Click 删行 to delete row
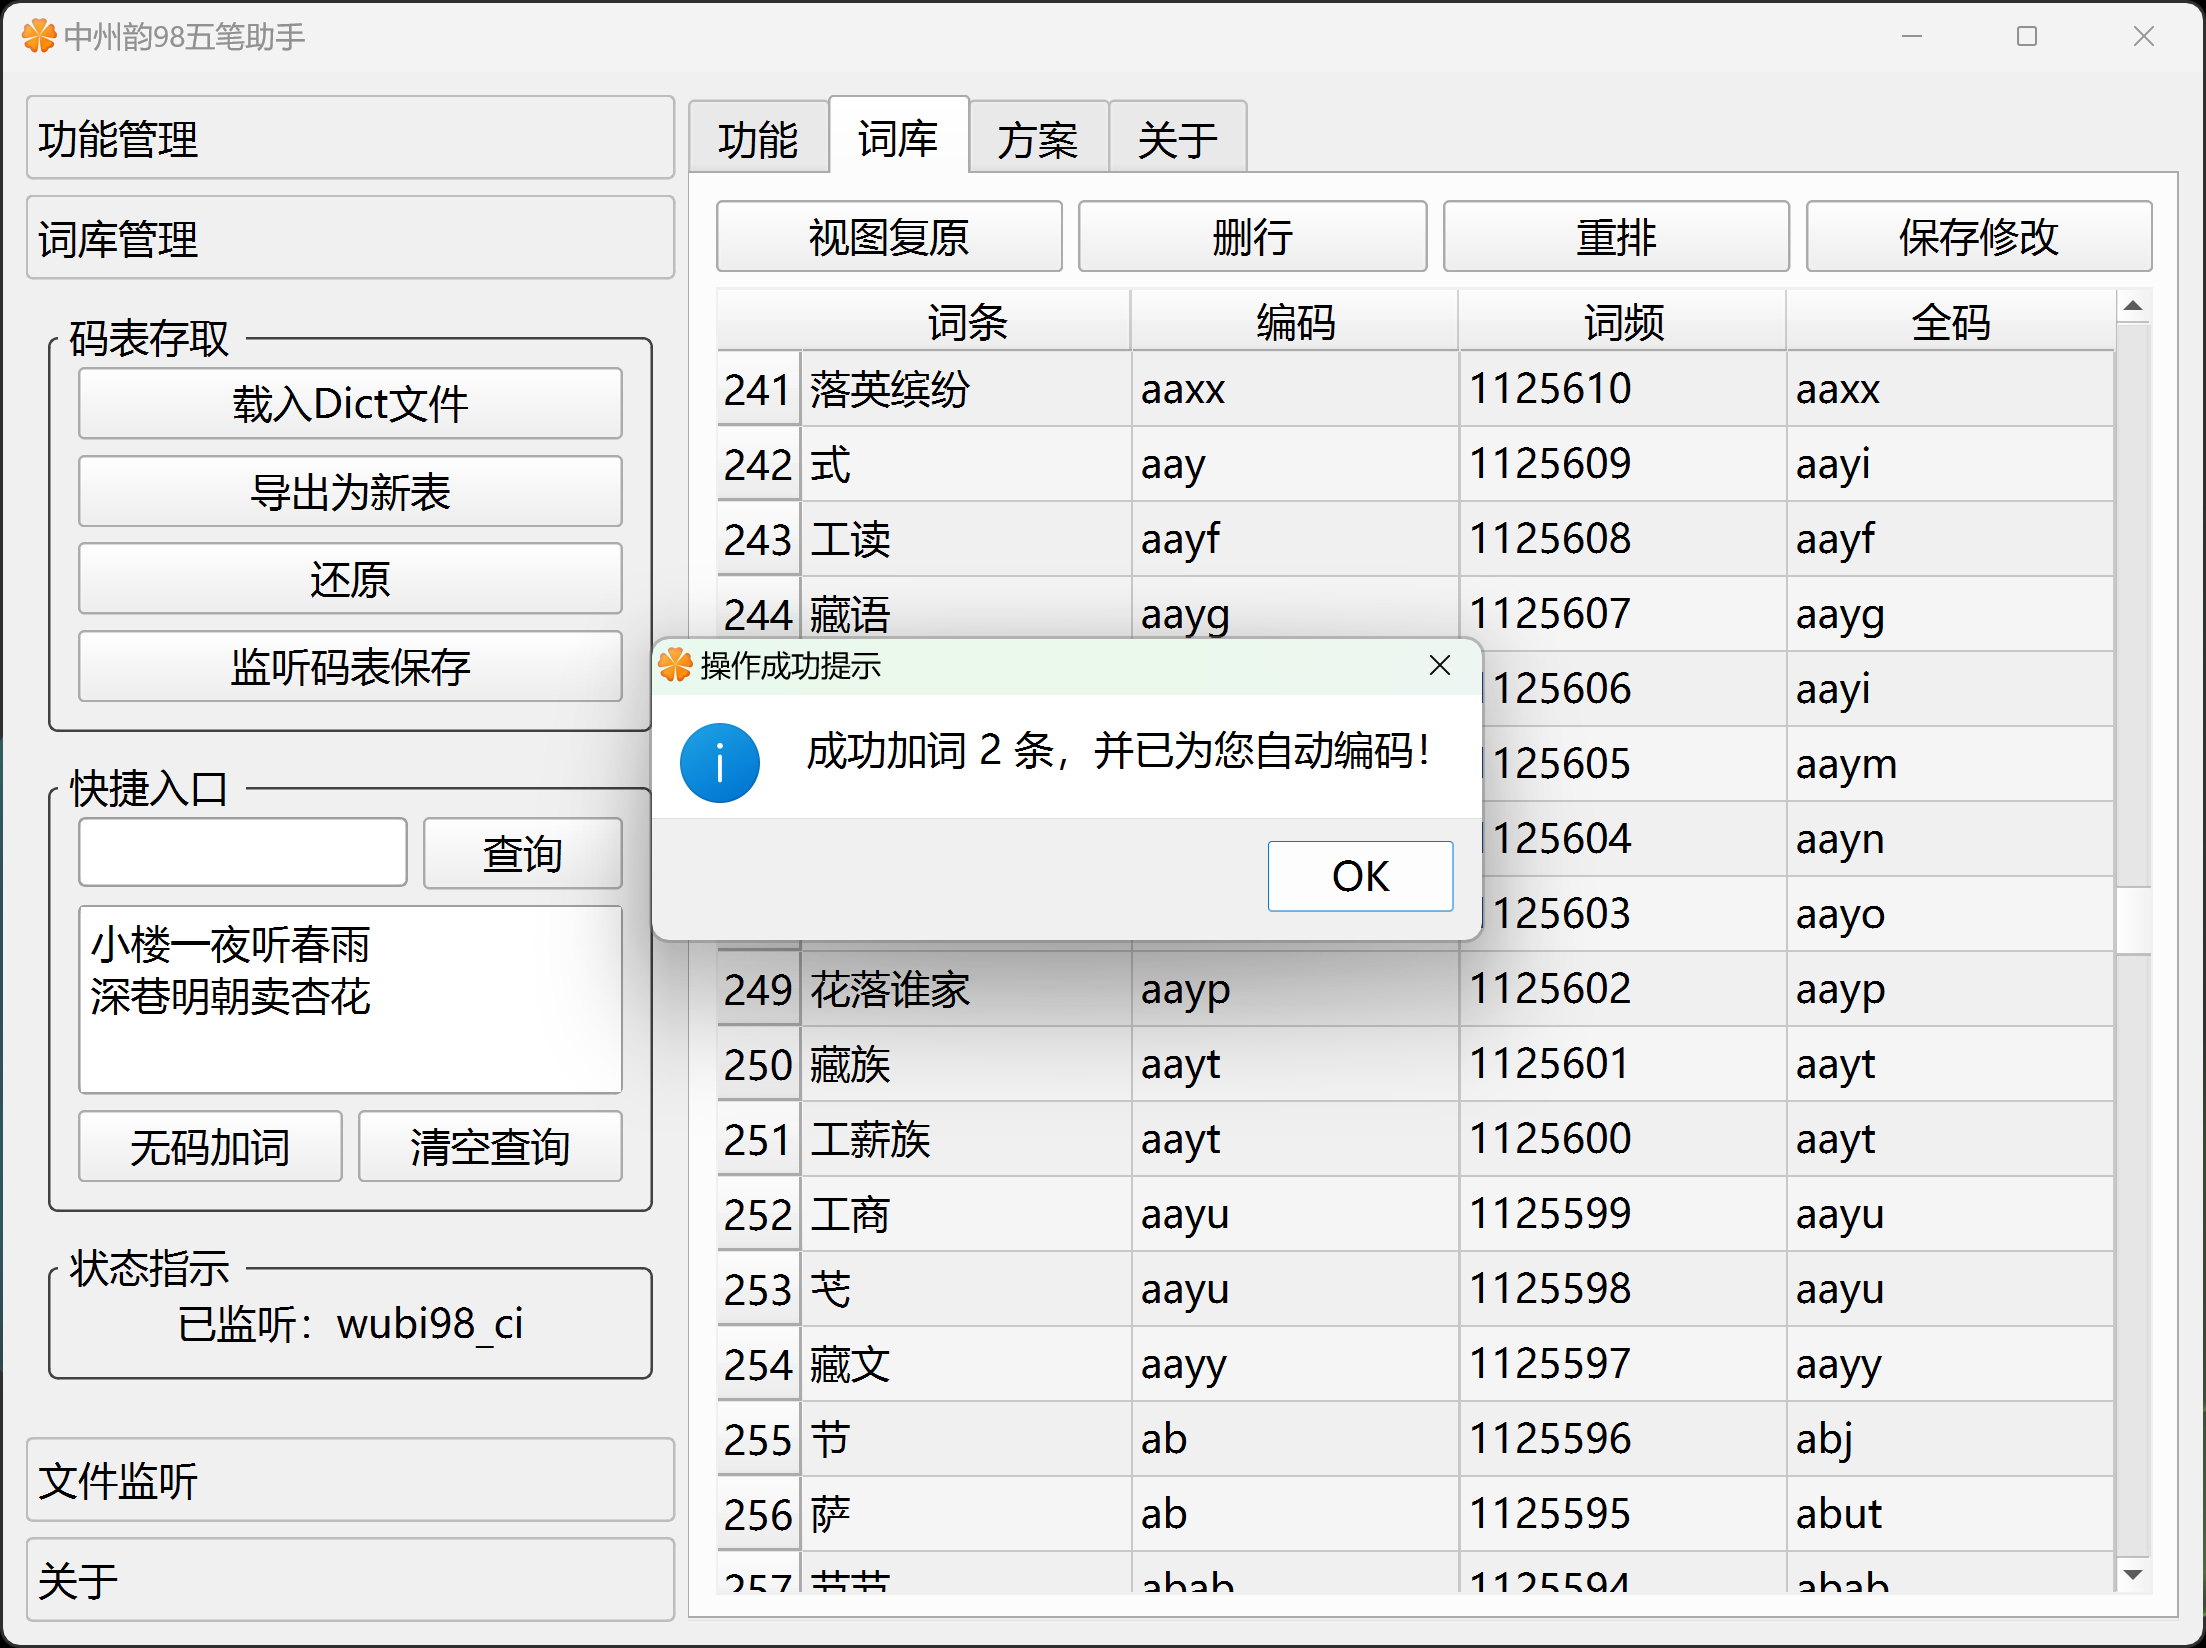Viewport: 2206px width, 1648px height. 1252,237
